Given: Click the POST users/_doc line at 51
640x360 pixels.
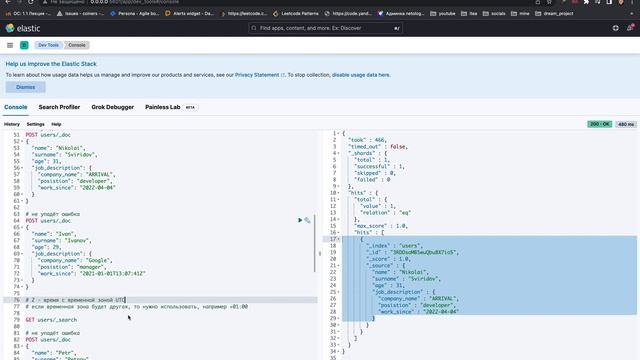Looking at the screenshot, I should coord(48,135).
